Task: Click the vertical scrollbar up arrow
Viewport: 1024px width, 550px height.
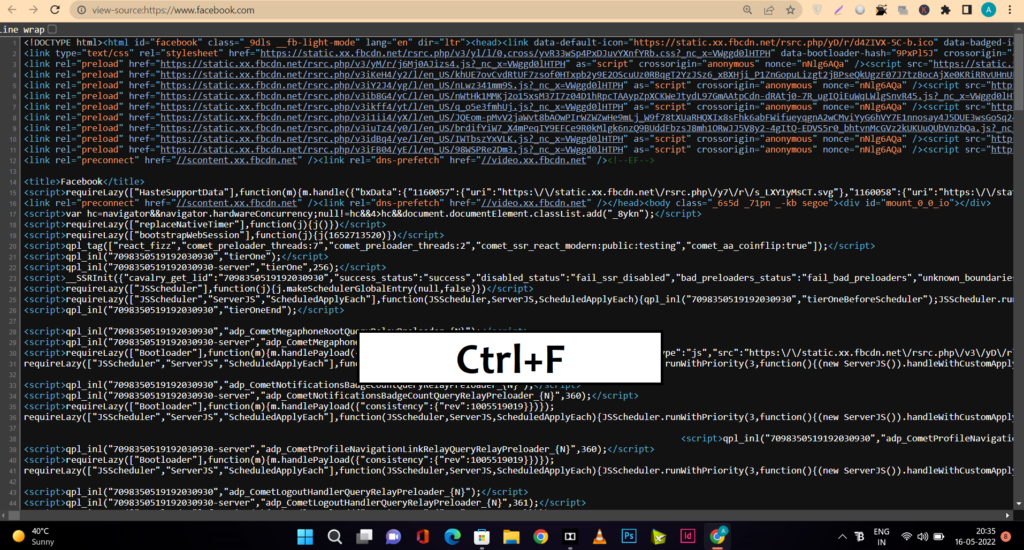Action: 1019,29
